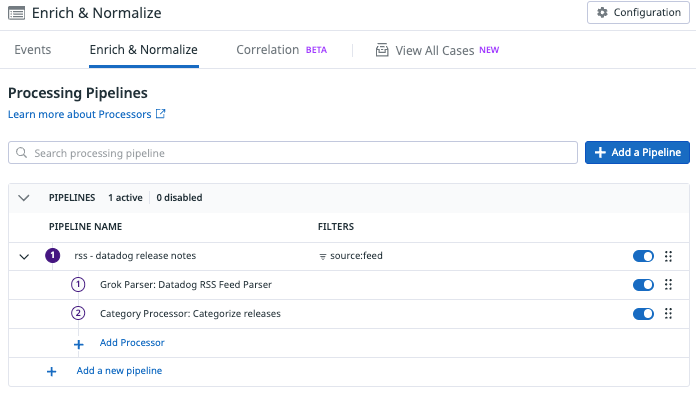Disable the rss - datadog release notes pipeline
The height and width of the screenshot is (395, 696).
point(643,256)
